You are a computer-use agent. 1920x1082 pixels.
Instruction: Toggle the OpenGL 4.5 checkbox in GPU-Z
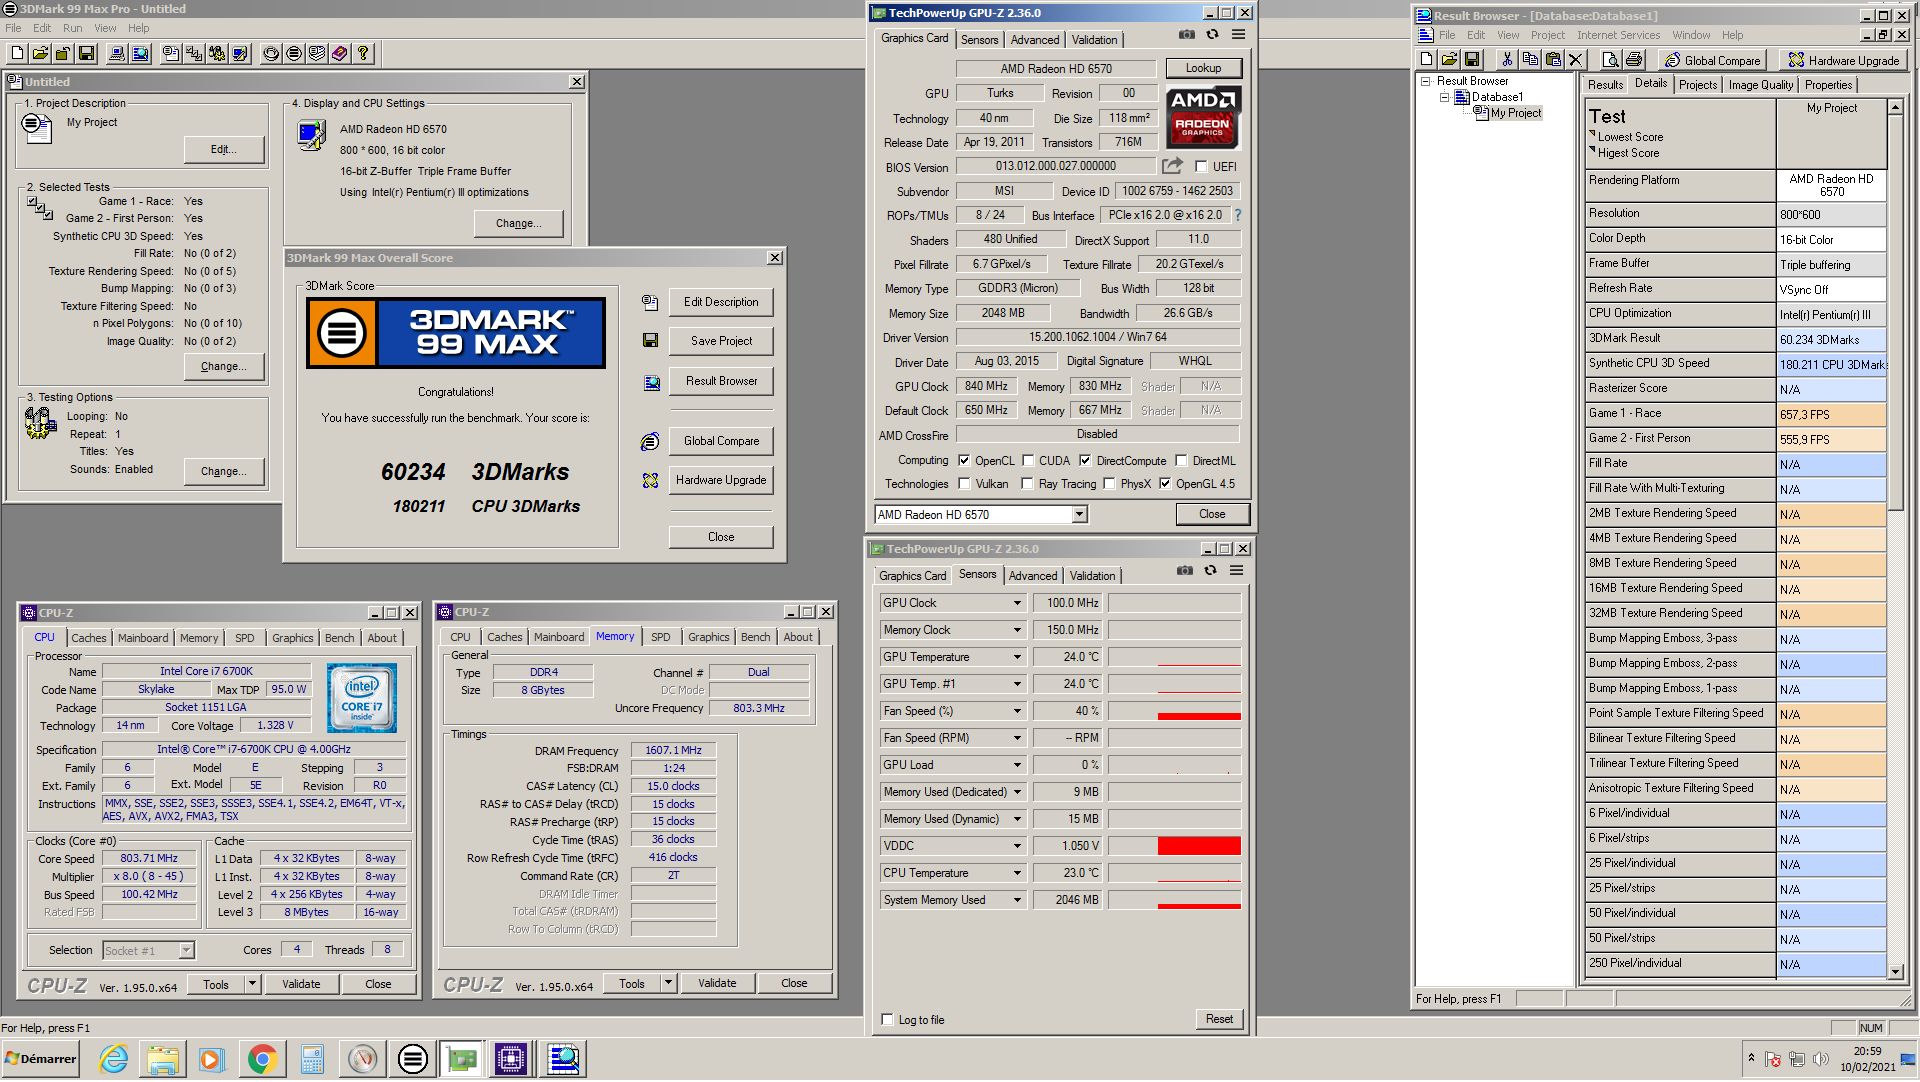pos(1165,484)
